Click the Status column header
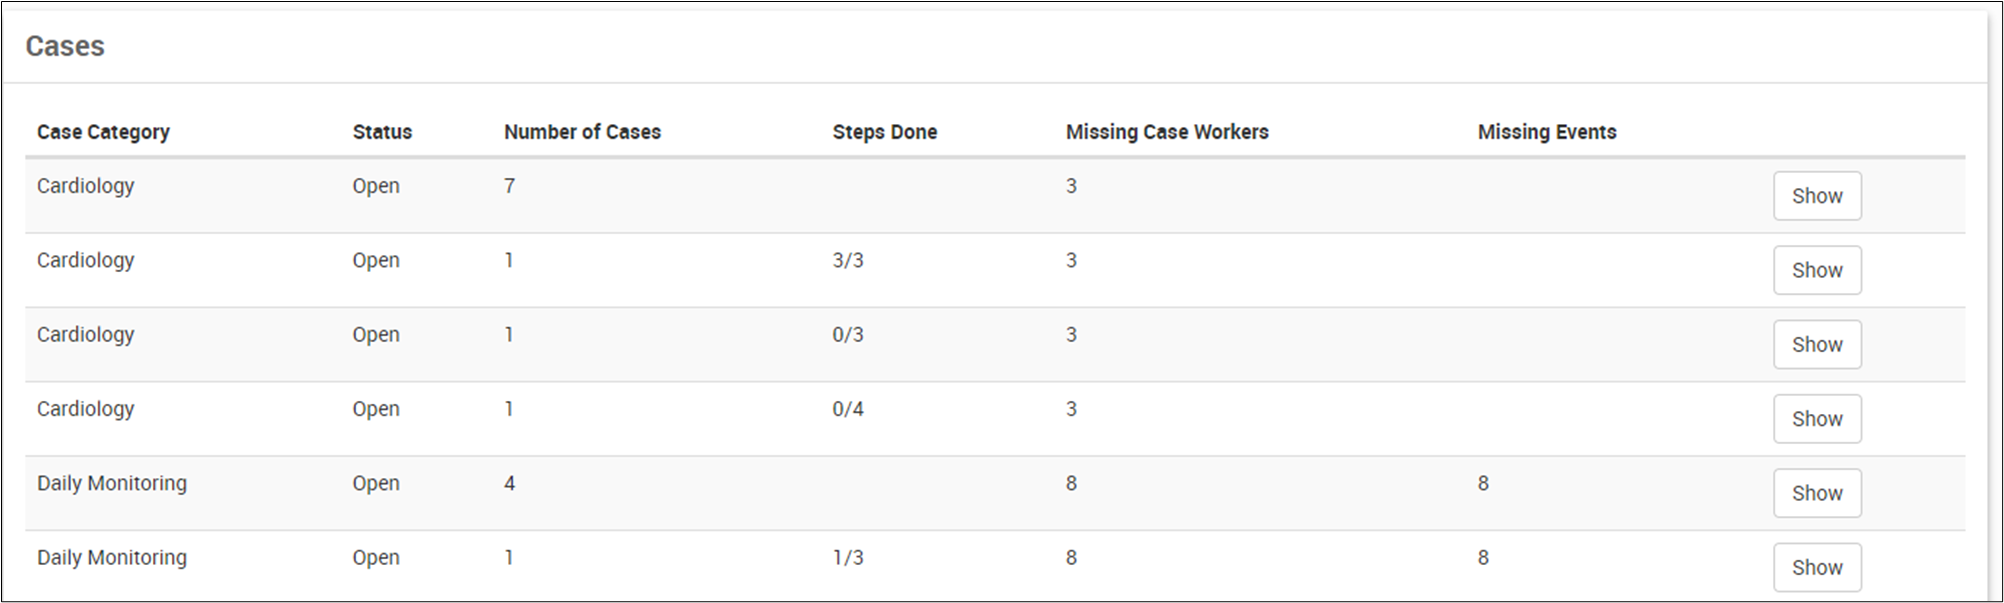Image resolution: width=2004 pixels, height=603 pixels. (x=382, y=132)
